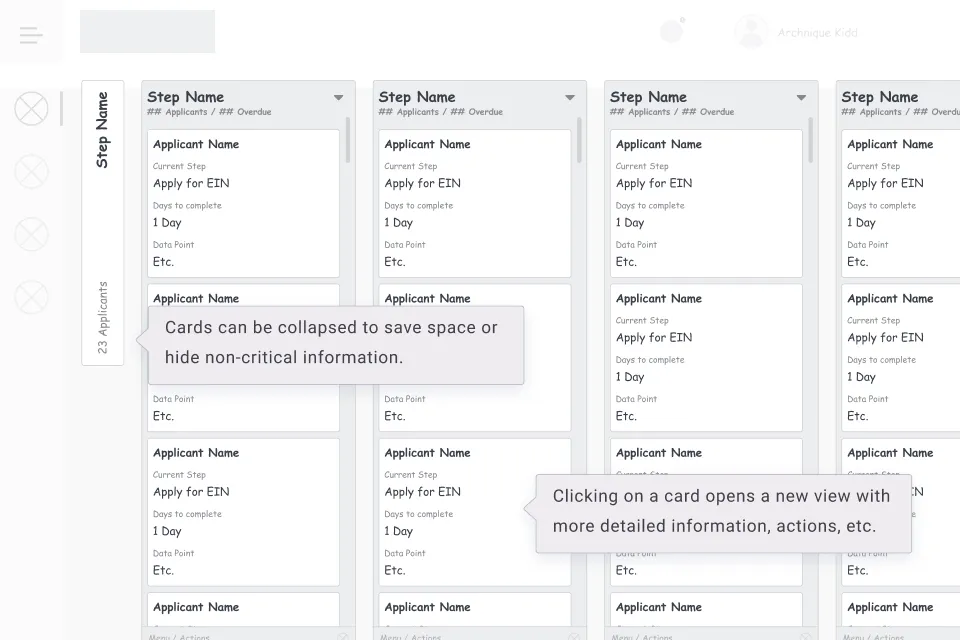Toggle the third column's collapse control
The image size is (960, 640).
(800, 98)
